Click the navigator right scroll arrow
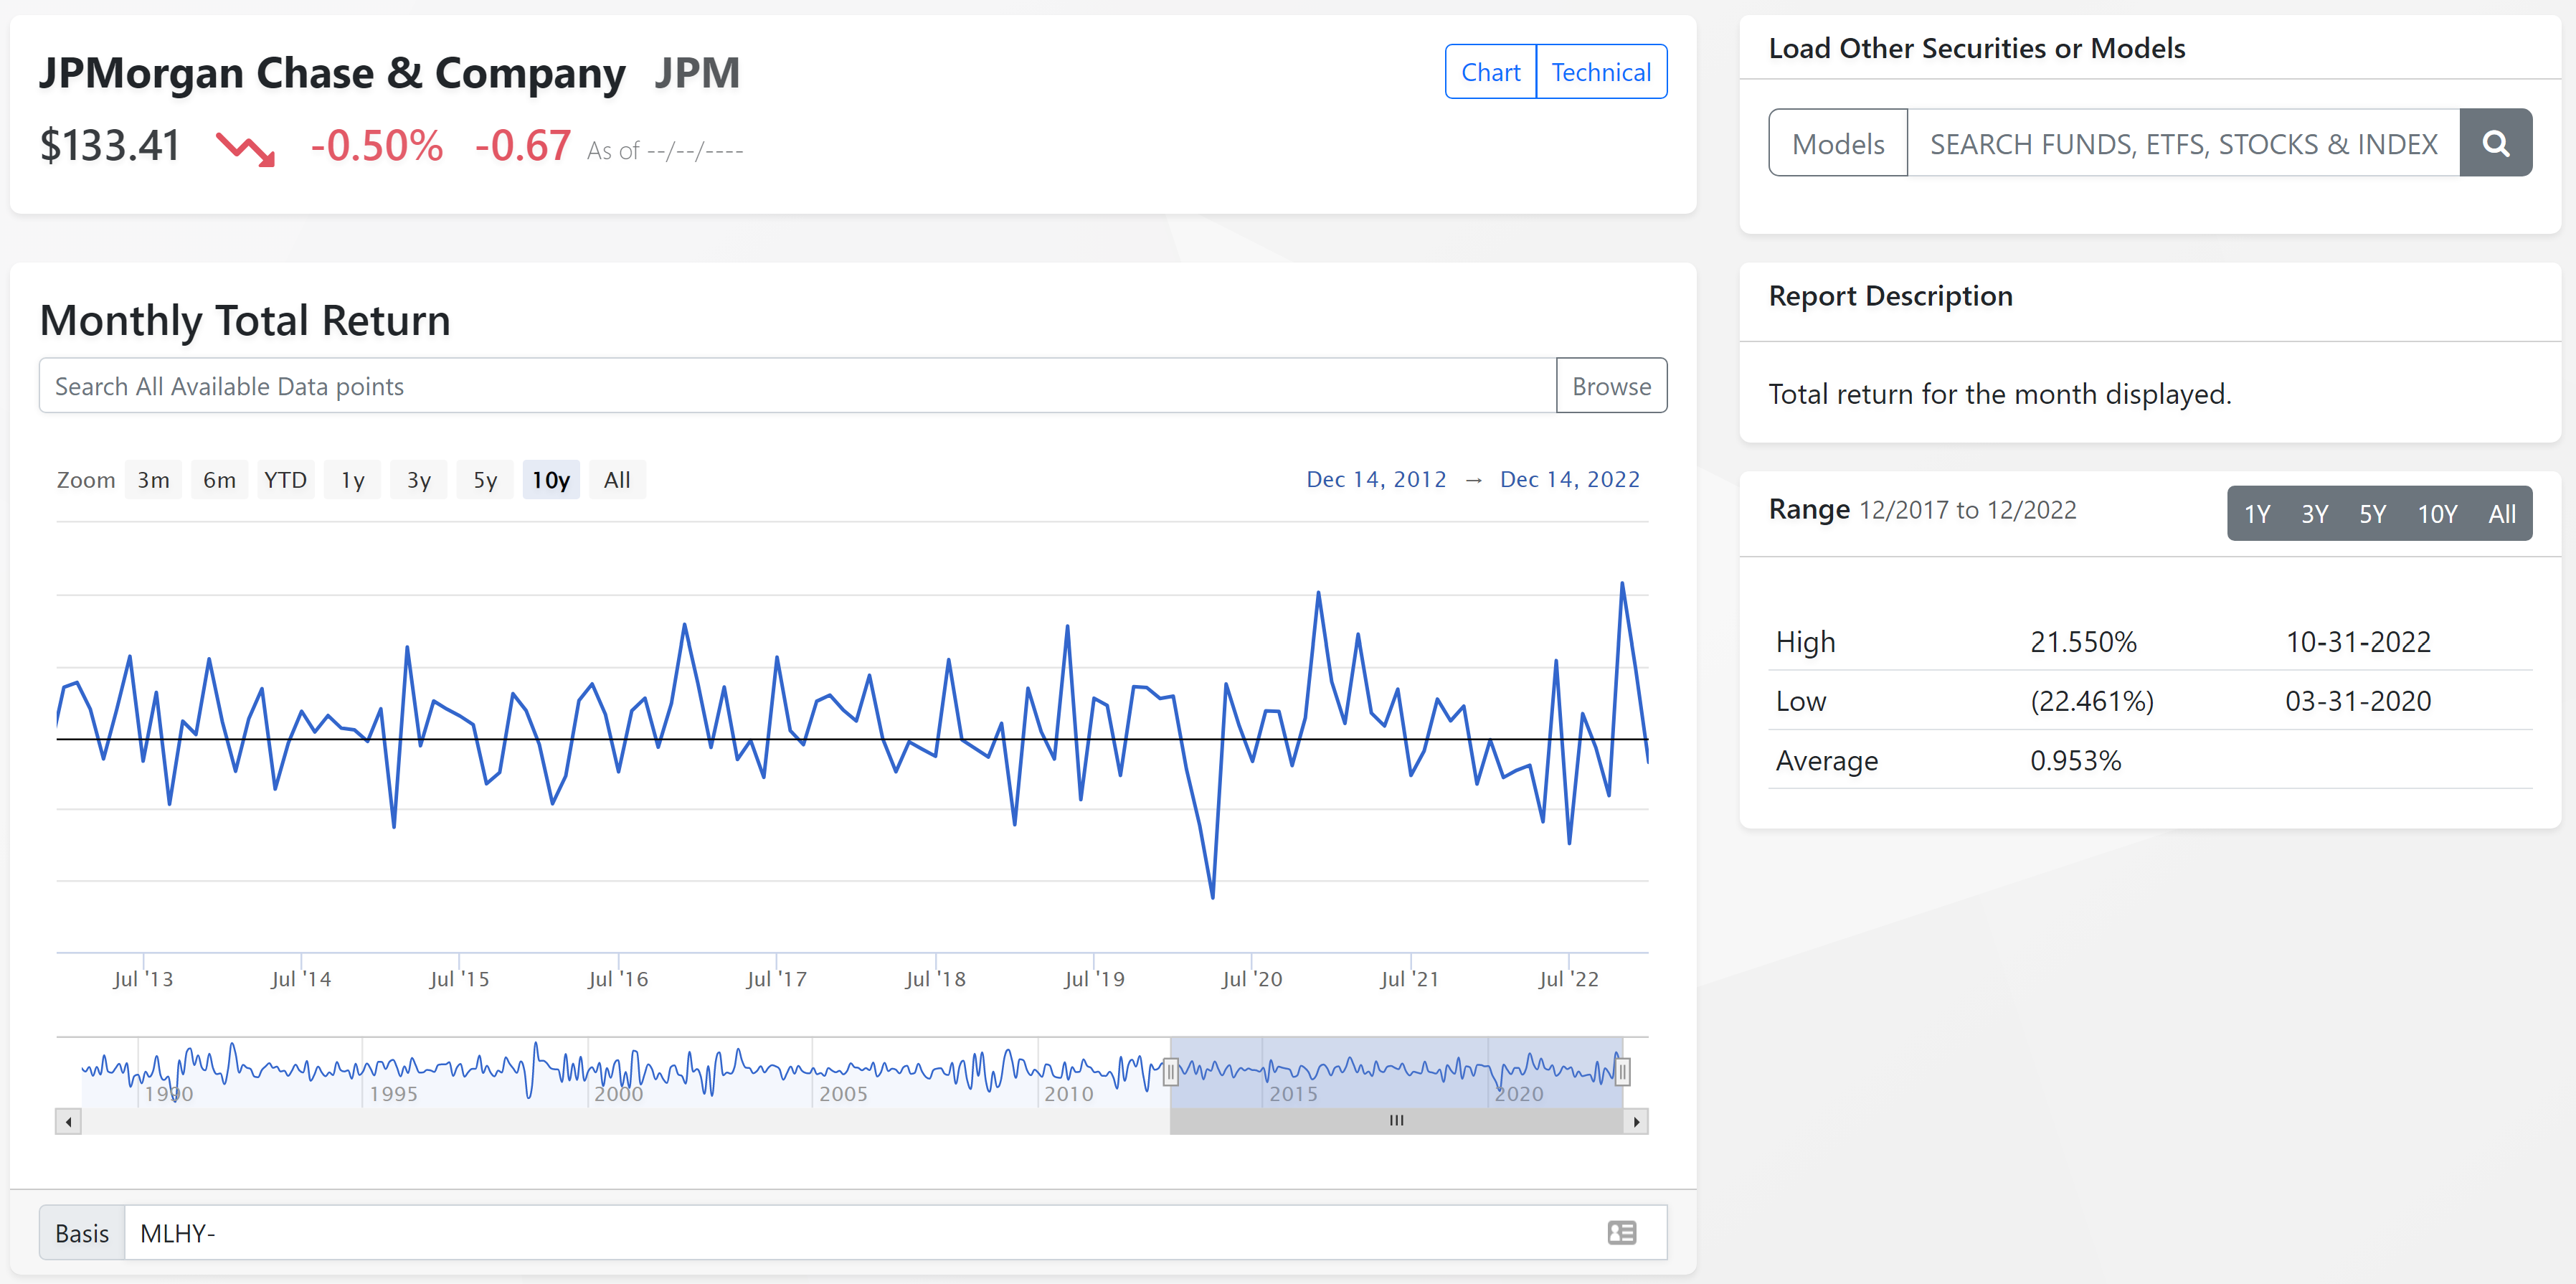This screenshot has height=1284, width=2576. 1636,1121
